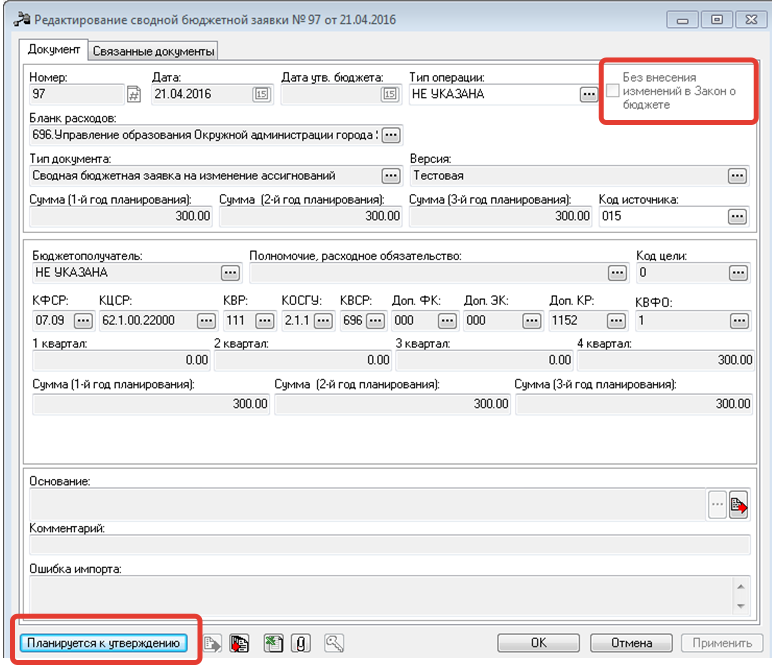Click into the Комментарий text field
Screen dimensions: 772x665
tap(390, 545)
